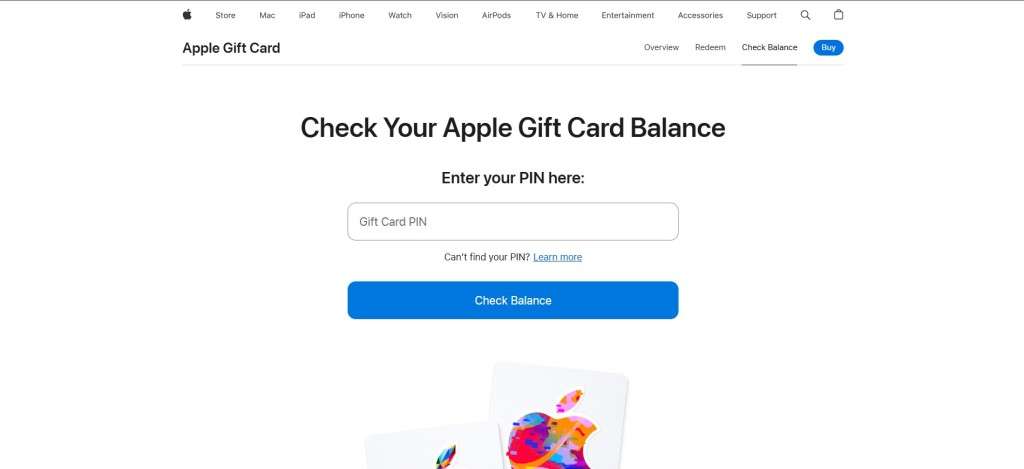The width and height of the screenshot is (1024, 469).
Task: Go to iPad in navigation bar
Action: point(307,15)
